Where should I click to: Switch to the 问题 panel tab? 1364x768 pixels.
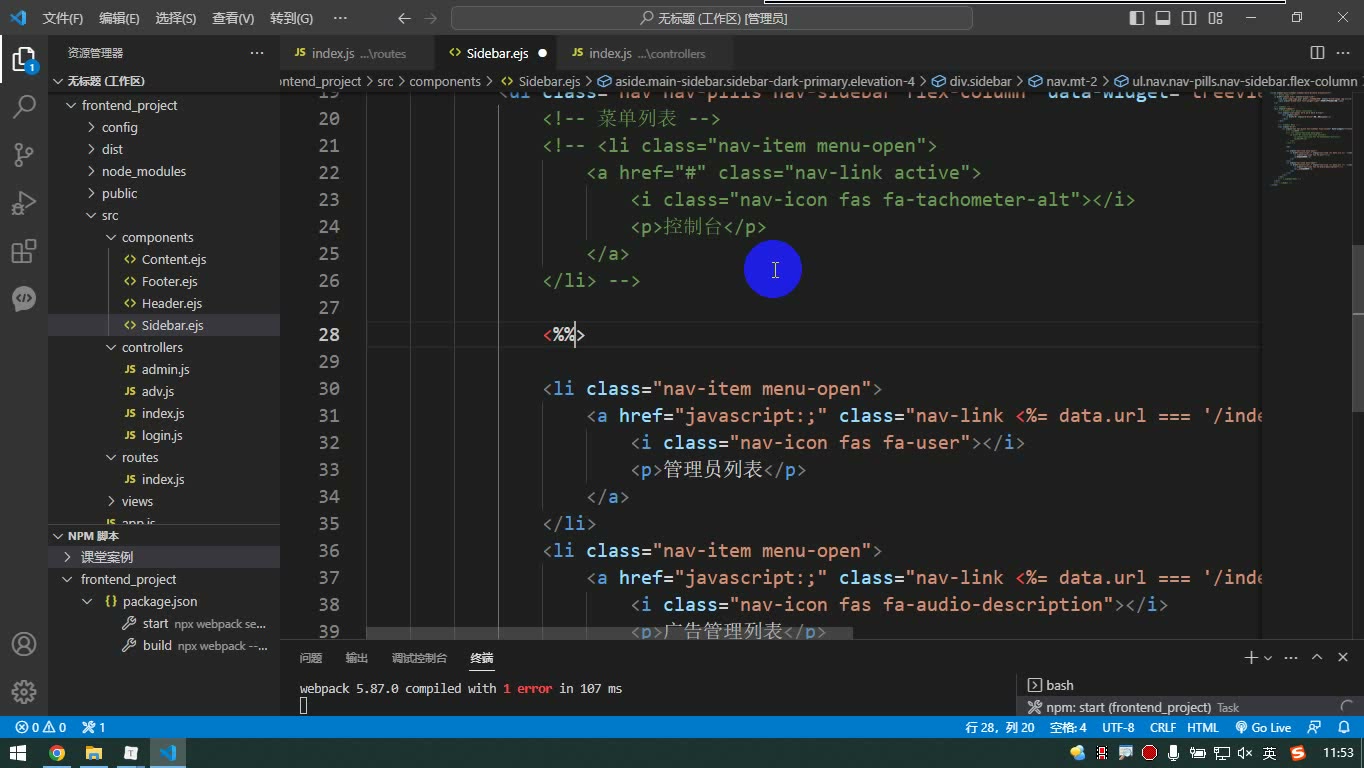tap(311, 658)
